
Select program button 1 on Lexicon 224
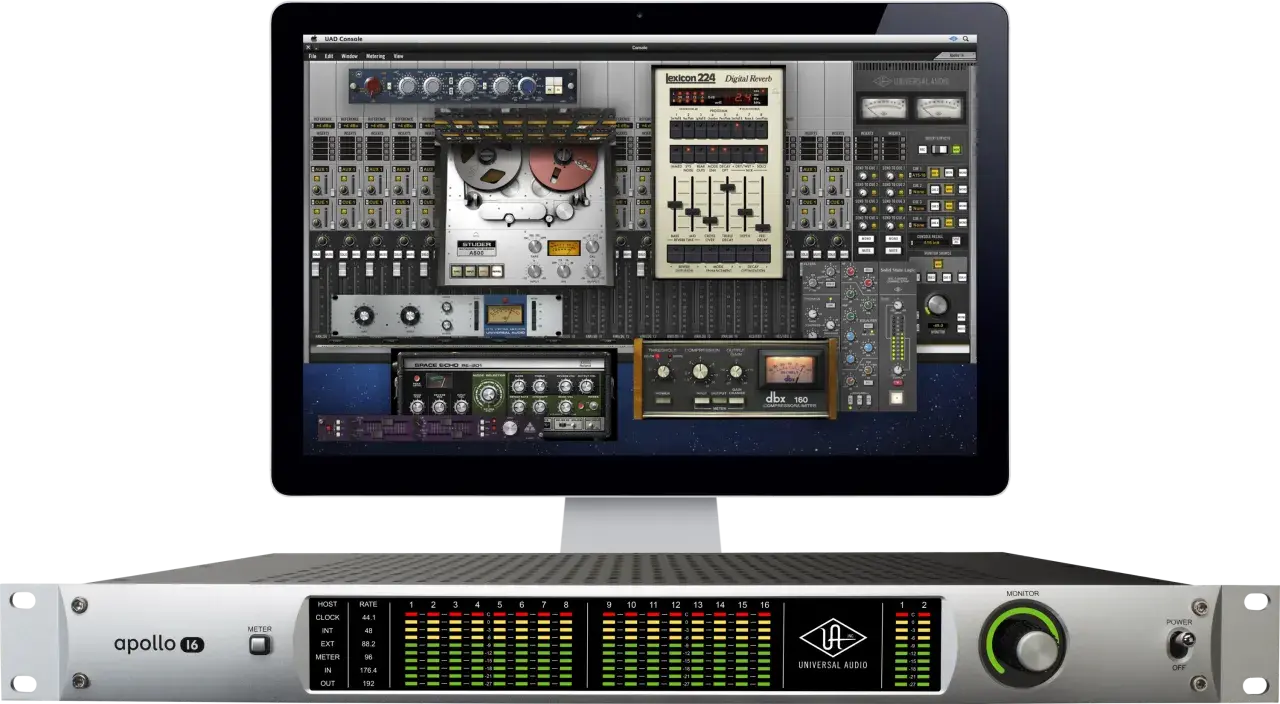click(677, 130)
